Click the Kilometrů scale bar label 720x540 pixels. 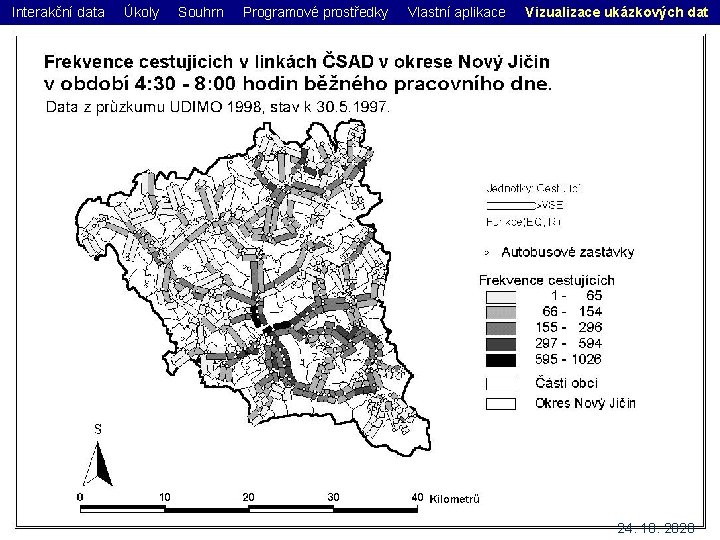click(454, 499)
